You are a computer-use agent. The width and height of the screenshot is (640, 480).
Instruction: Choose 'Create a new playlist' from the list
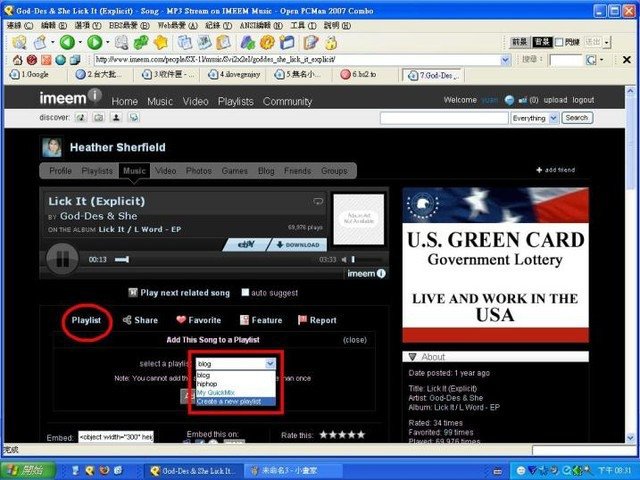(x=236, y=402)
